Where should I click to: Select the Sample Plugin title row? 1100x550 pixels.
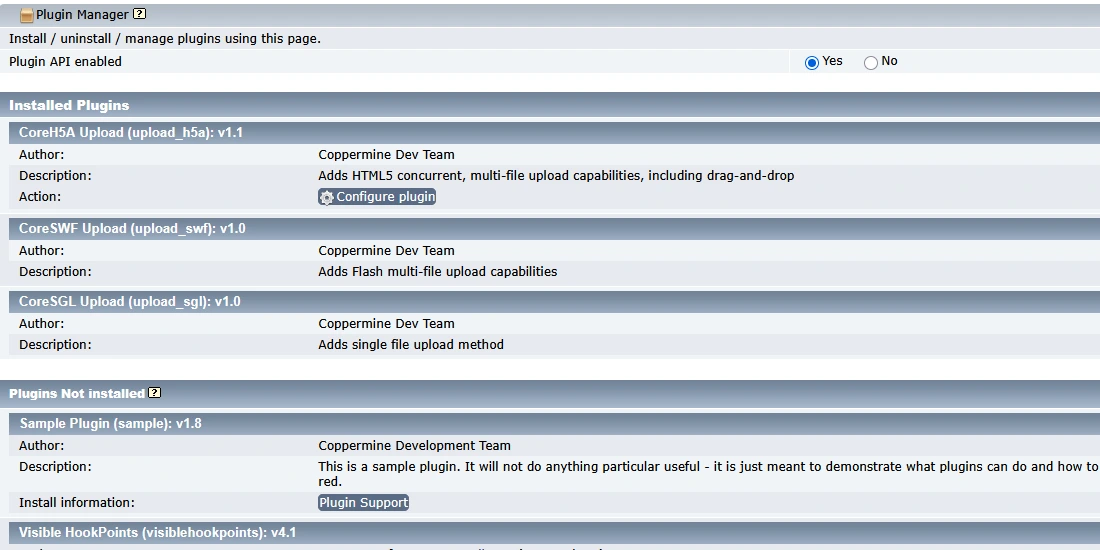(x=110, y=424)
